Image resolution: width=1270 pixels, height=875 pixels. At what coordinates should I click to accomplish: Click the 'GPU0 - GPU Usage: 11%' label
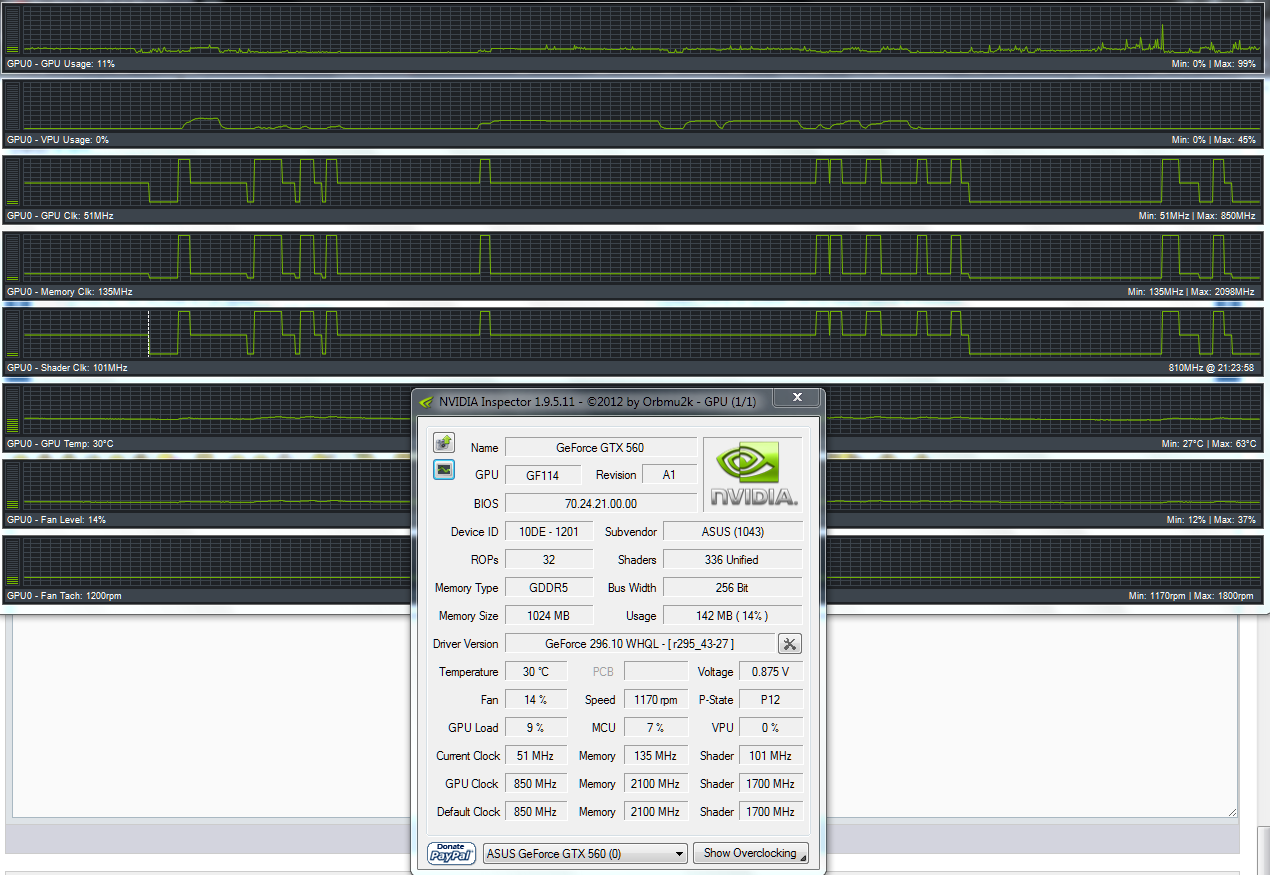point(61,64)
